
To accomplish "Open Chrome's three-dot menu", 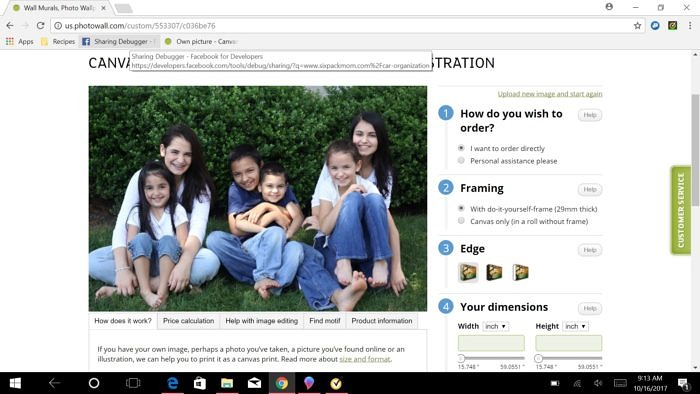I will 690,26.
